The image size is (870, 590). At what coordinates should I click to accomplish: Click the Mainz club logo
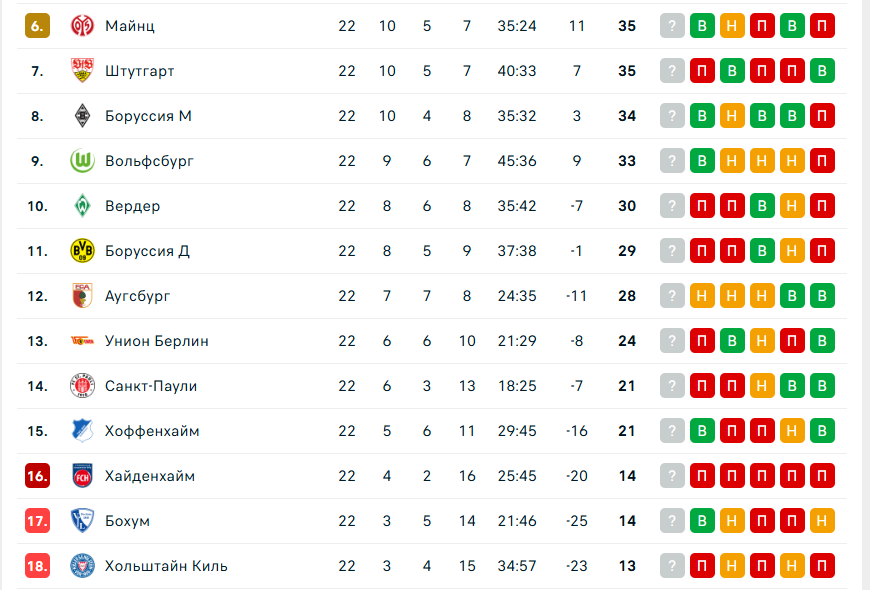(82, 26)
